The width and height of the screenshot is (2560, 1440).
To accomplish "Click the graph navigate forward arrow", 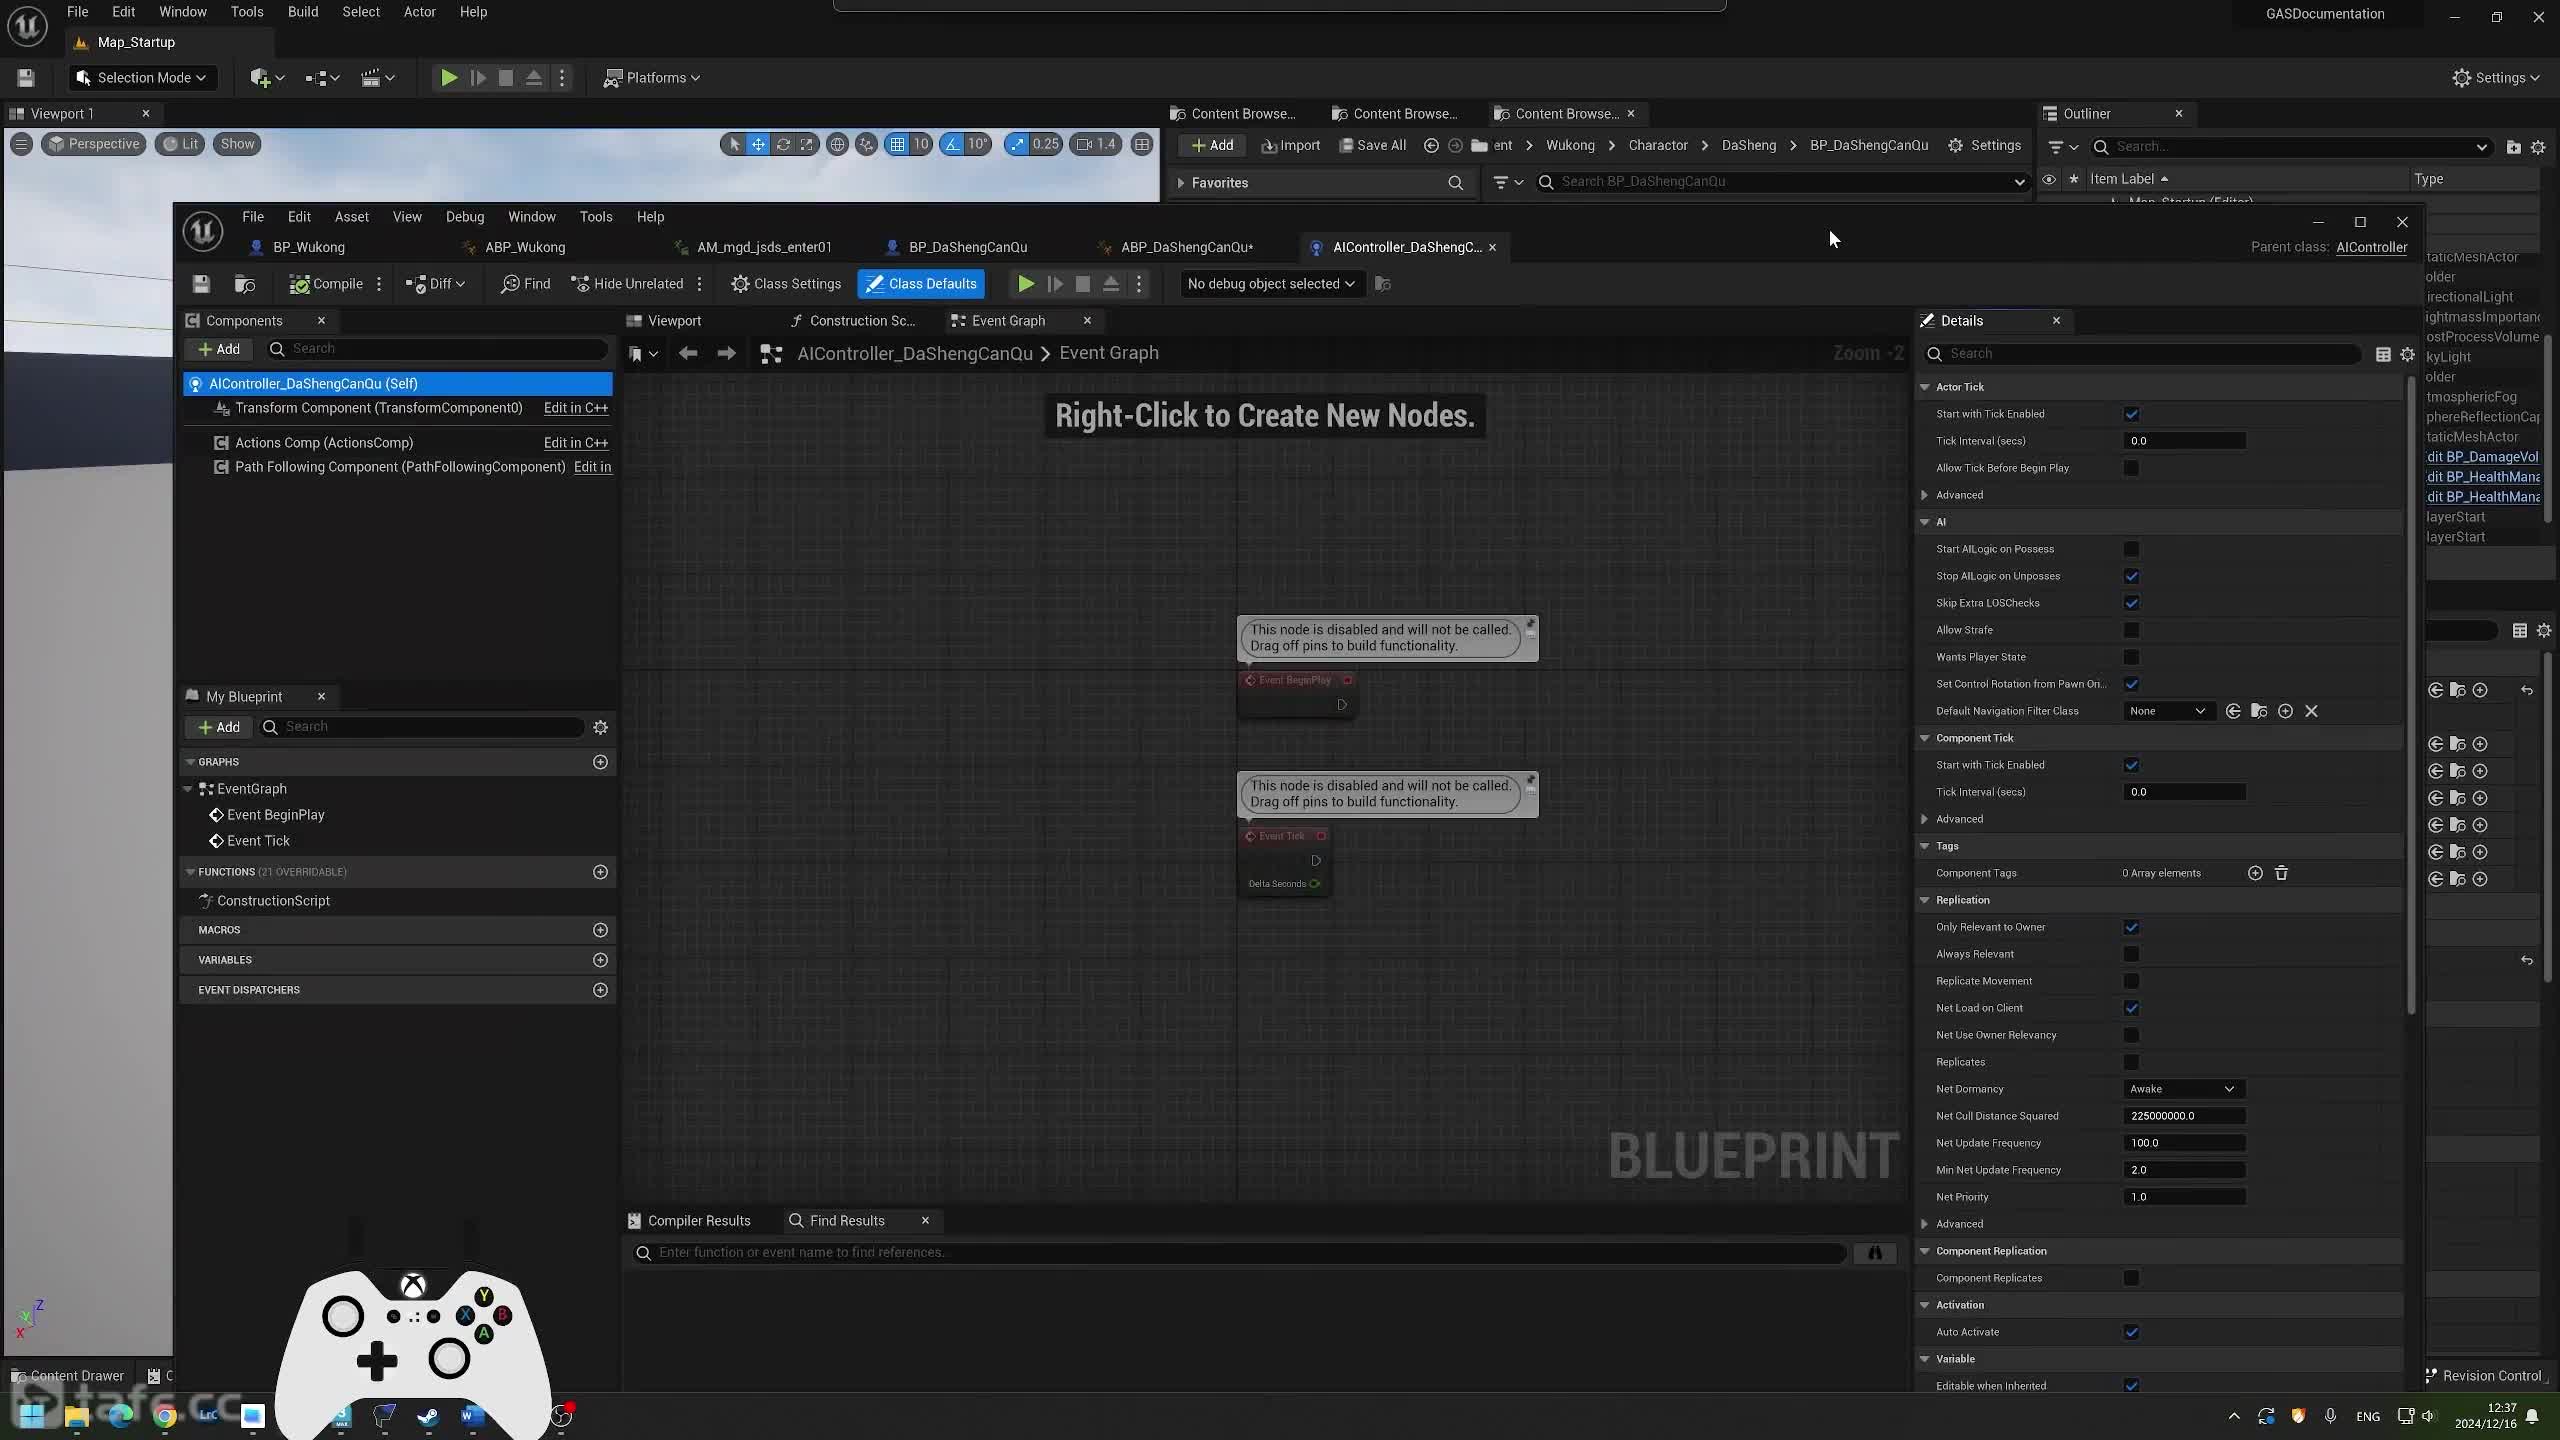I will click(x=727, y=353).
